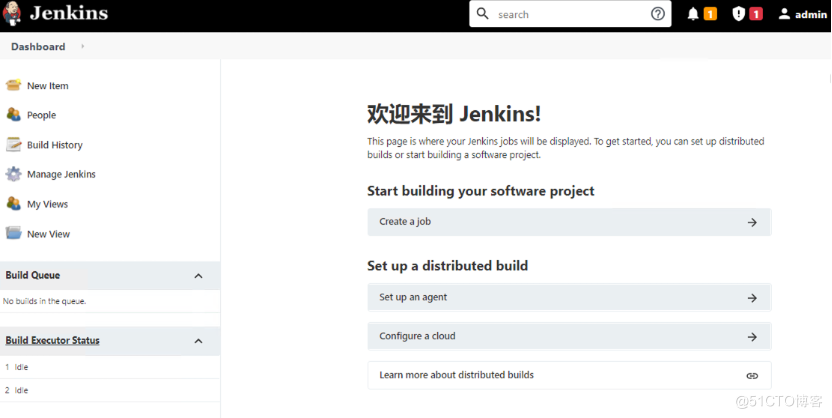Expand the Dashboard breadcrumb arrow

(x=83, y=46)
